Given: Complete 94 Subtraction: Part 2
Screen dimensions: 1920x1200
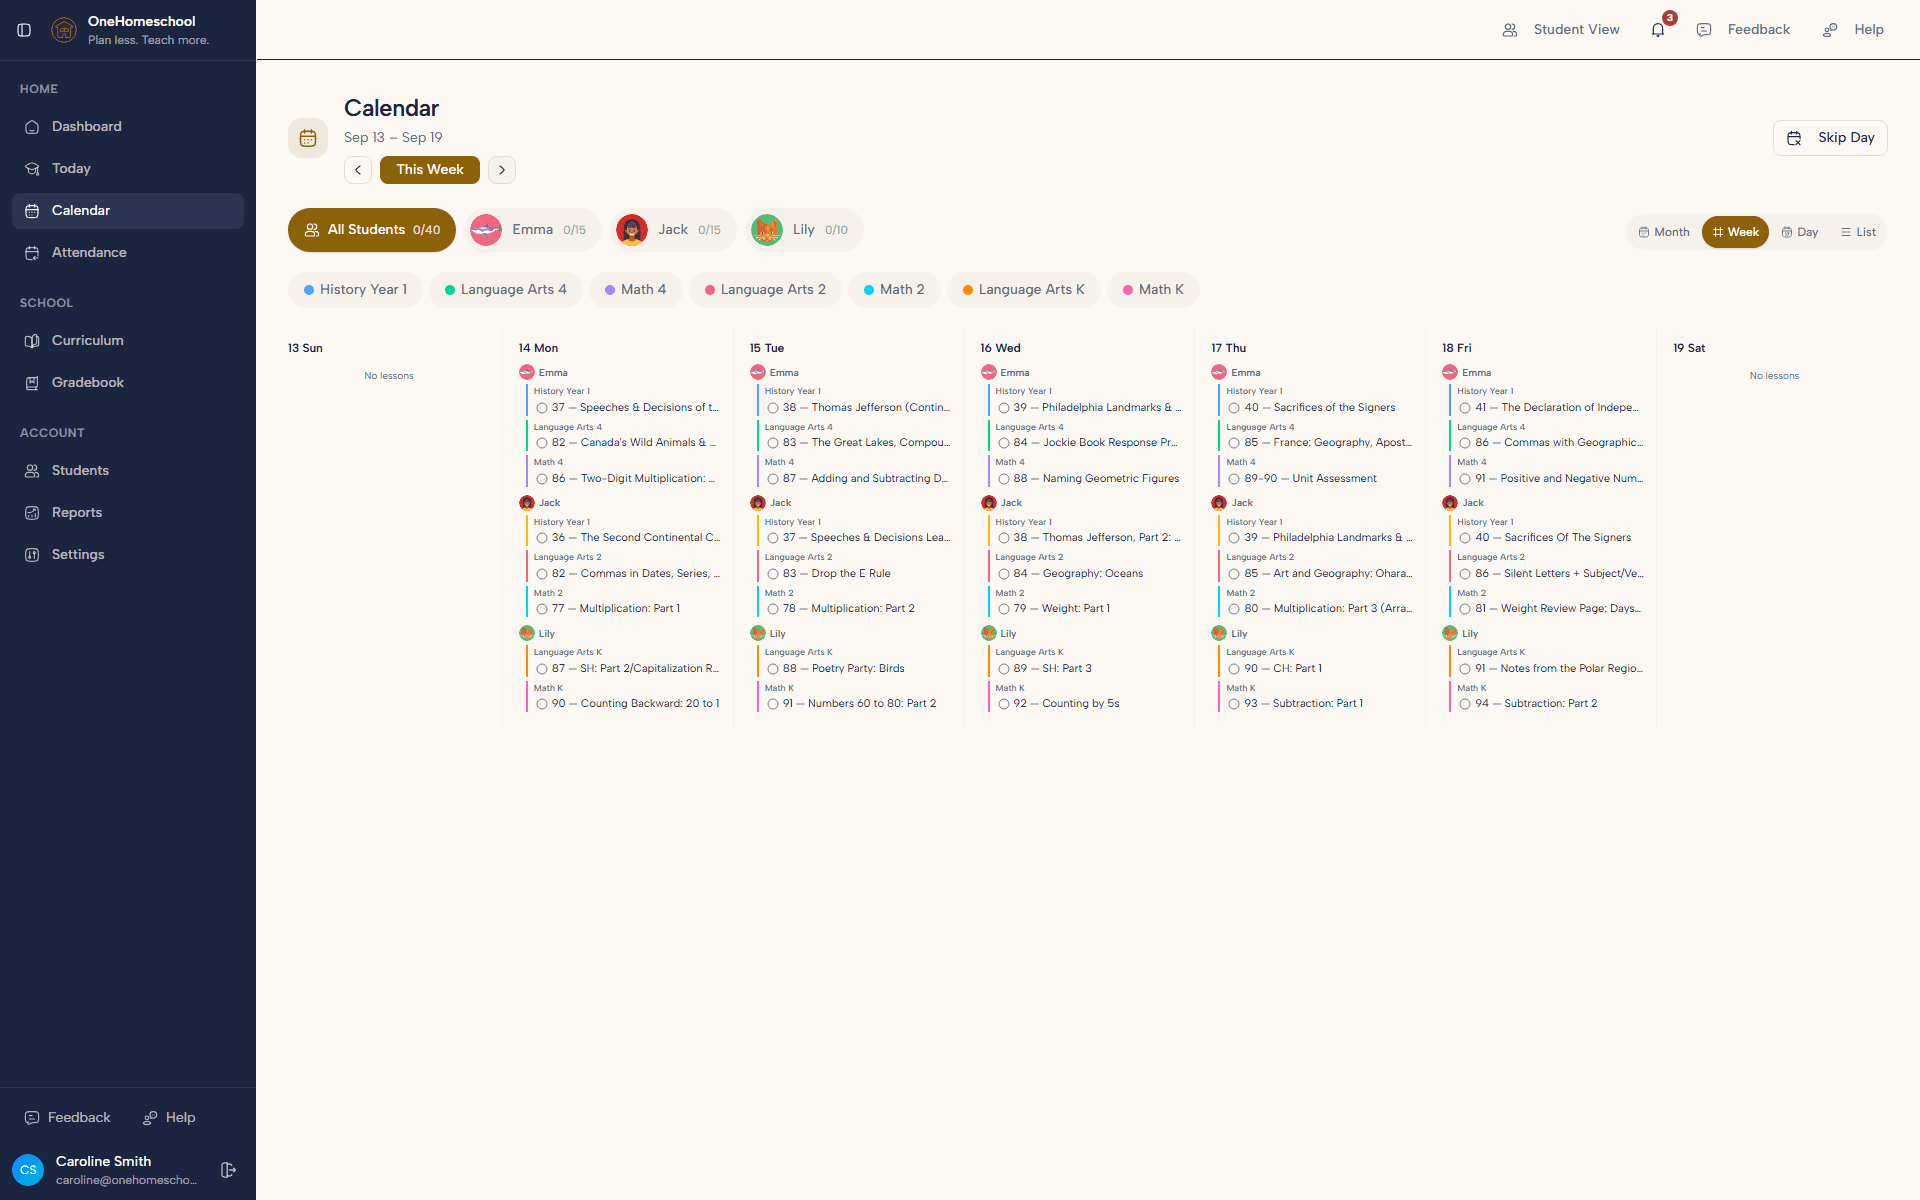Looking at the screenshot, I should click(1465, 704).
